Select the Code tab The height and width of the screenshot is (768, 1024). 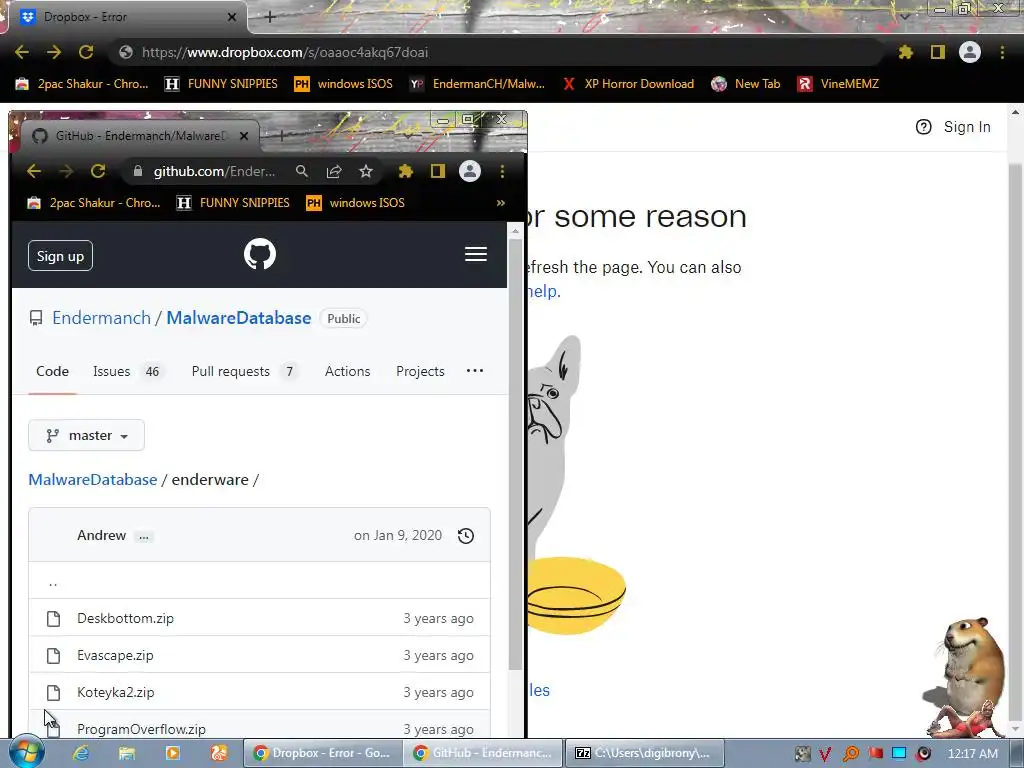coord(52,372)
